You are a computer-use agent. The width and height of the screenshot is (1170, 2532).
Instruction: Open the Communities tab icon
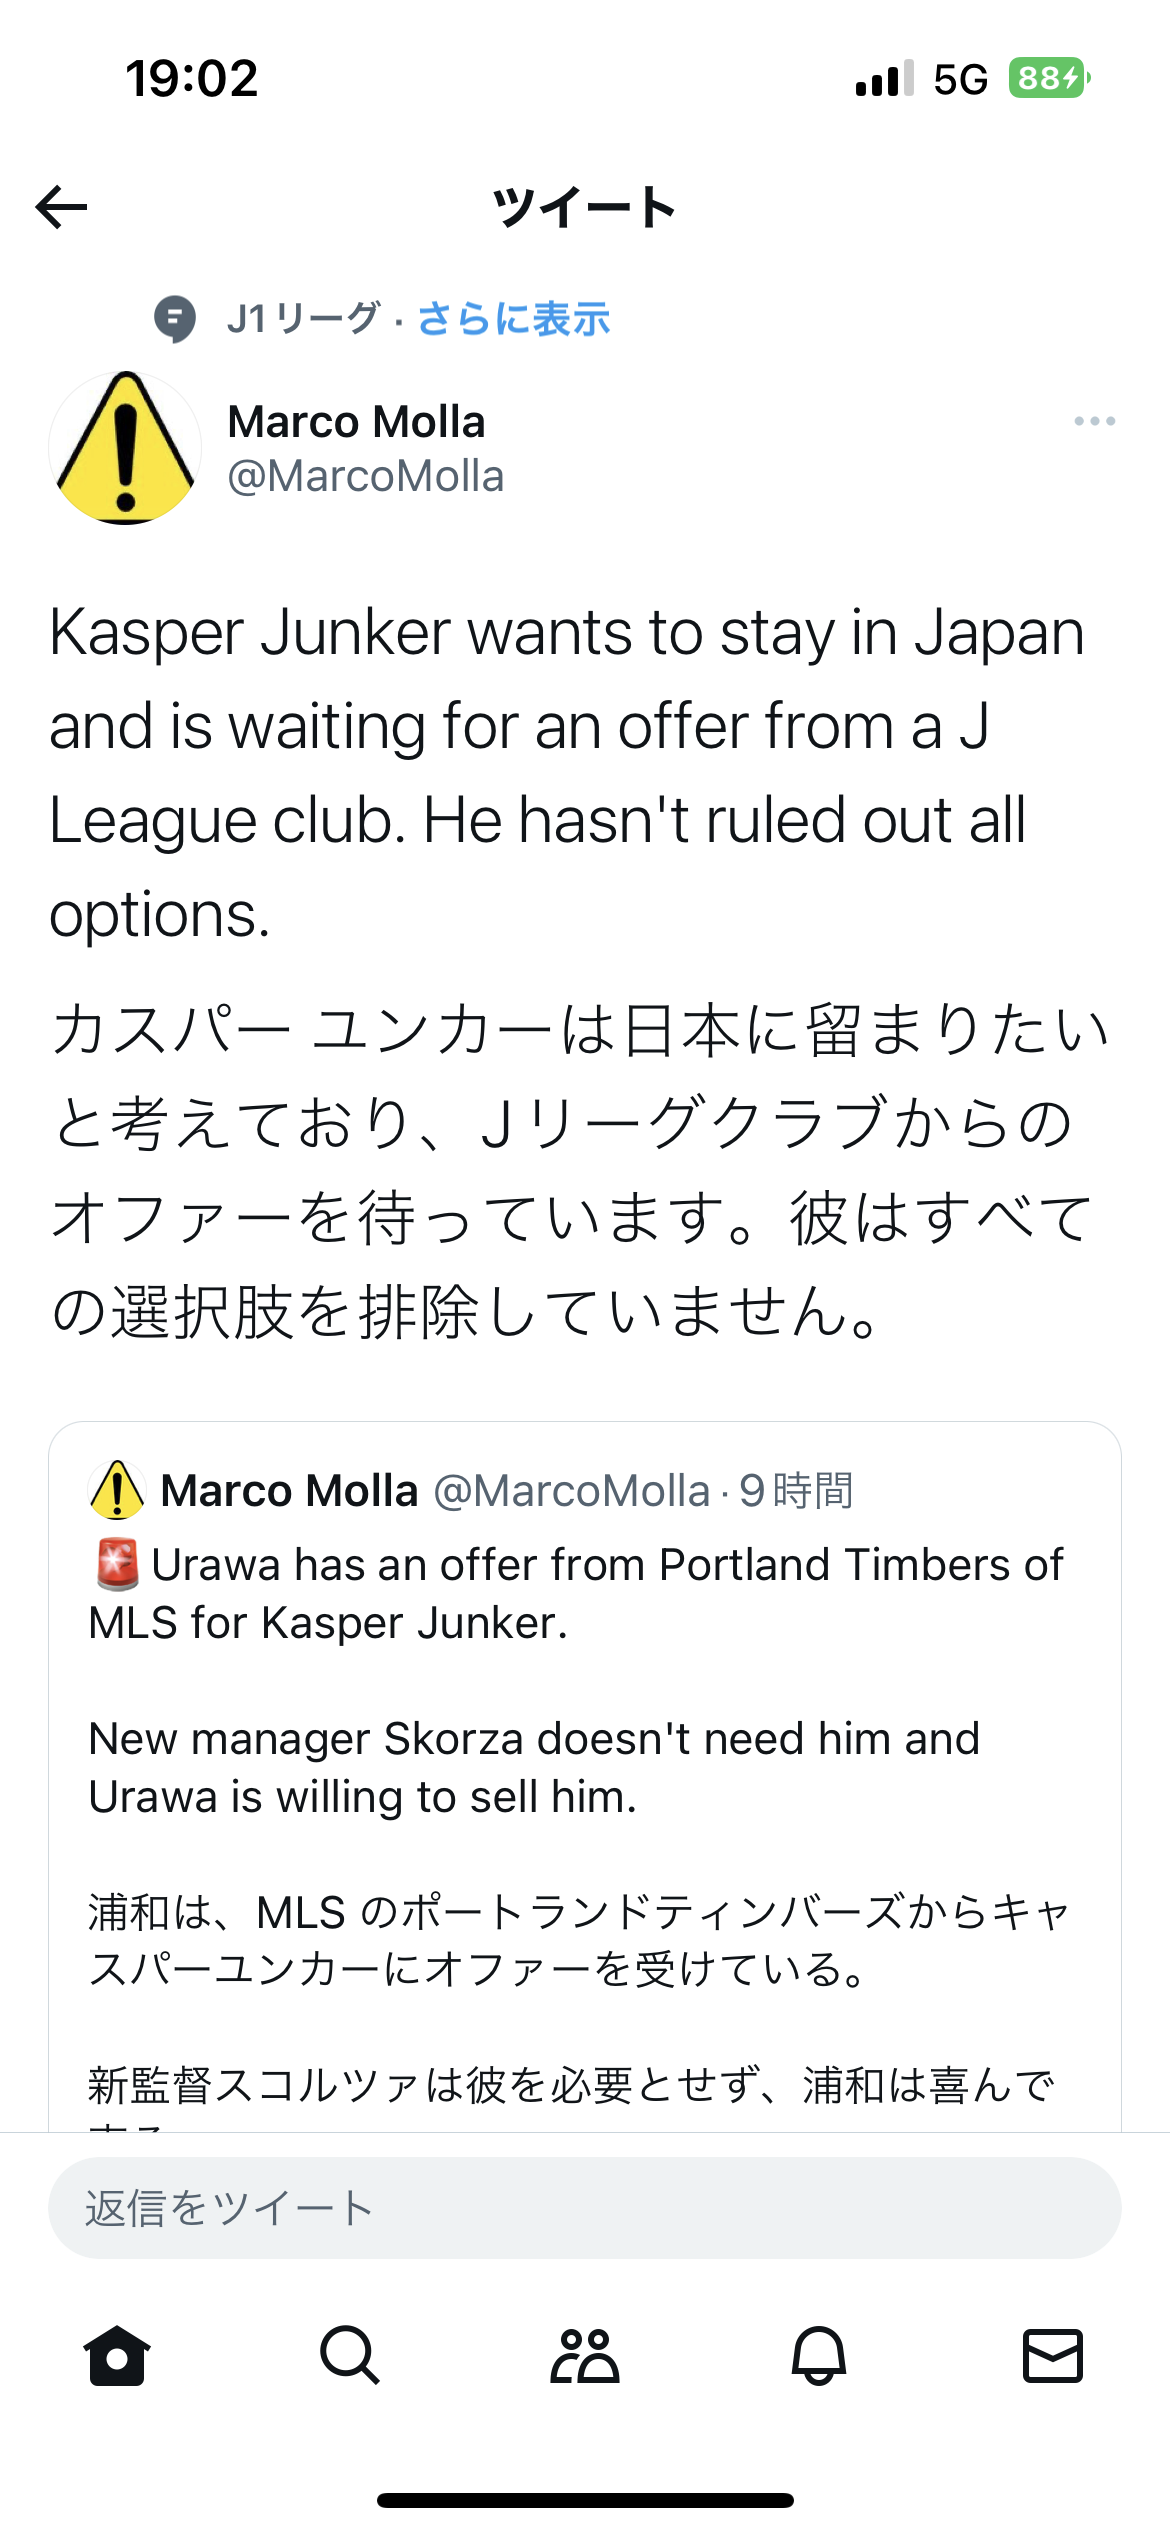585,2355
